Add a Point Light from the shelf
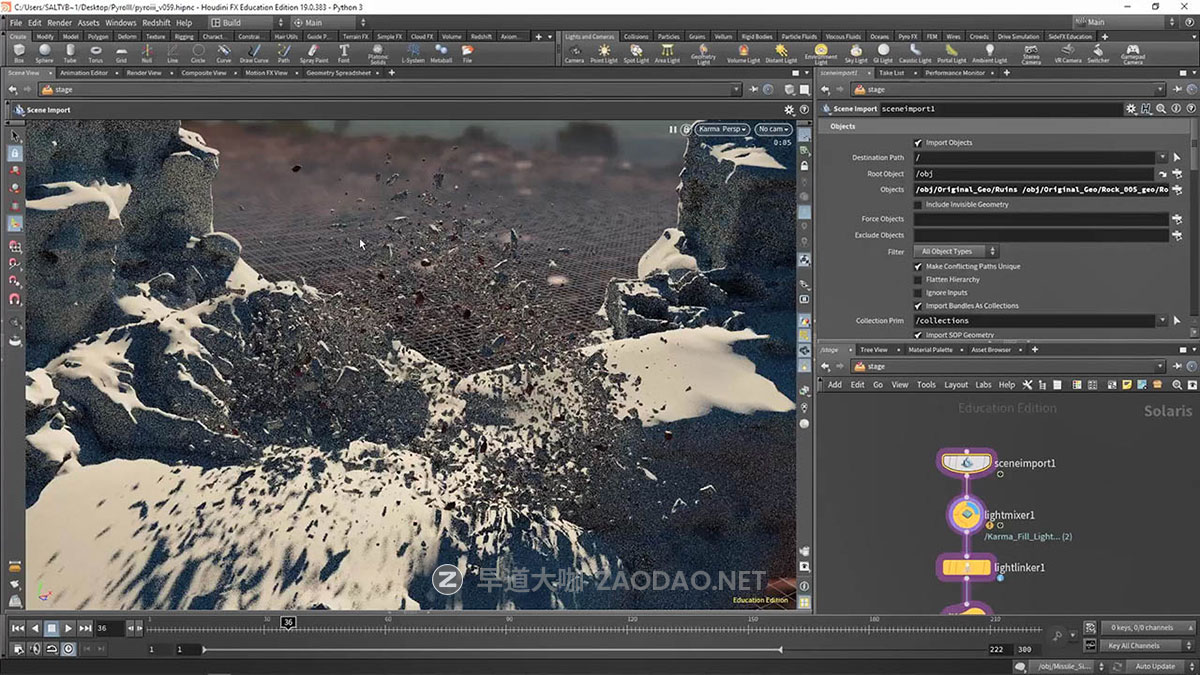 point(604,53)
